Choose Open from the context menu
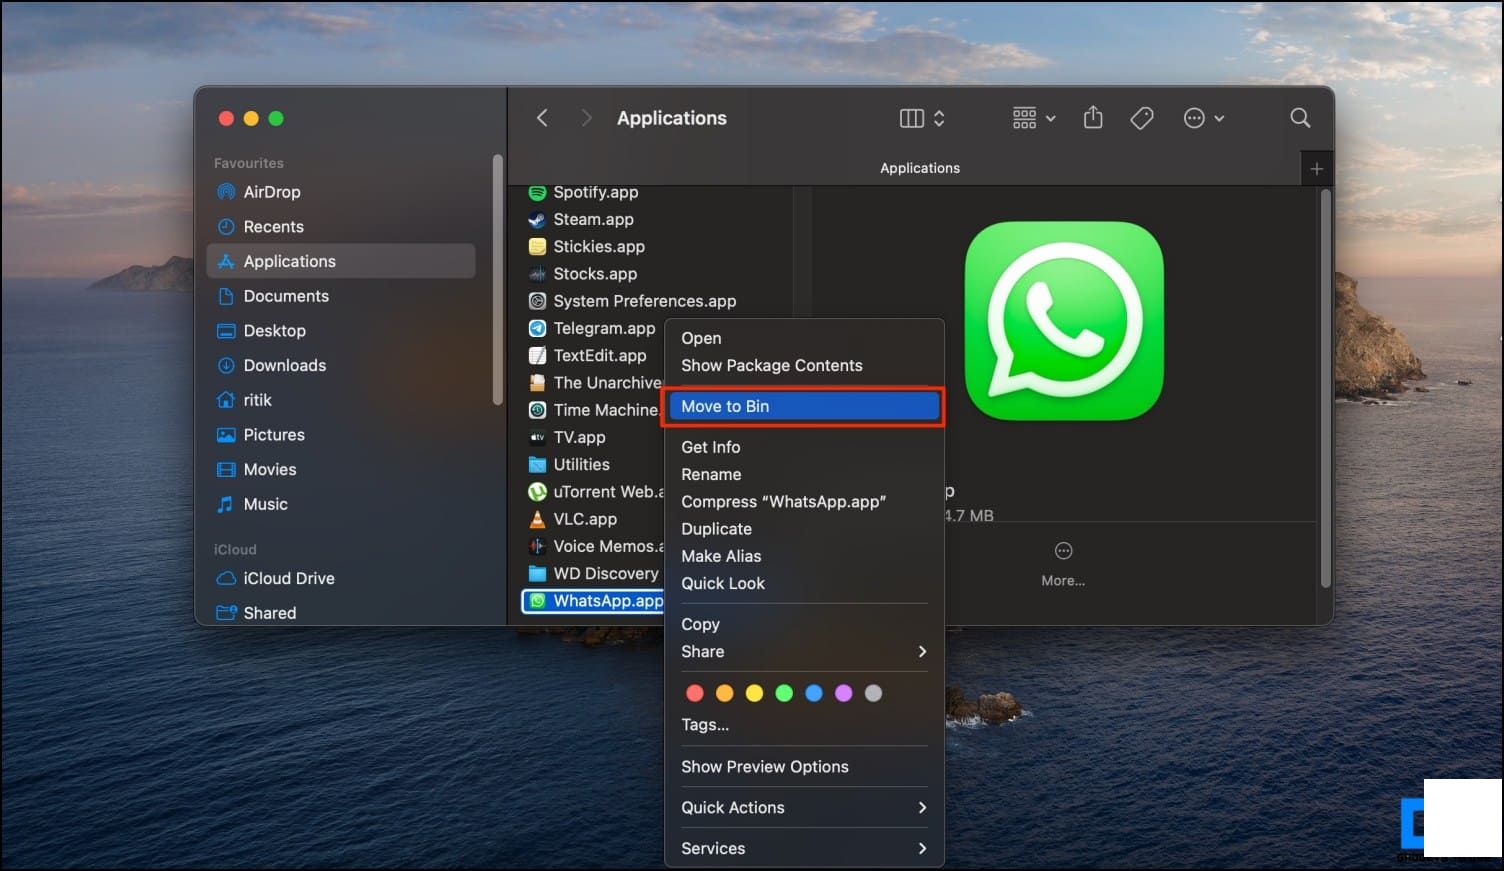 tap(804, 338)
